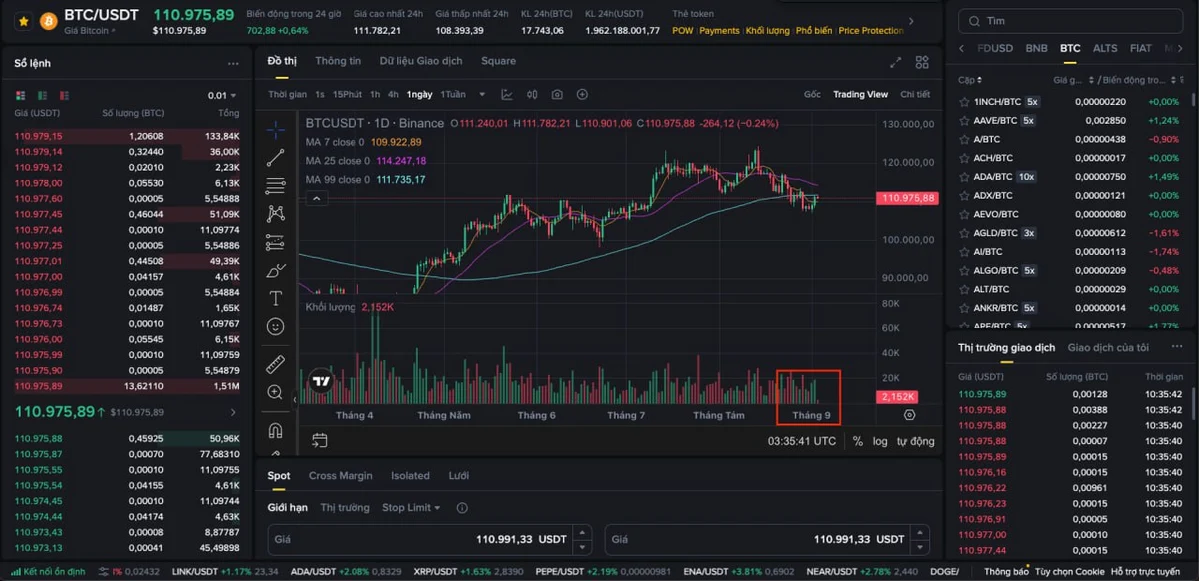
Task: Switch to the Cross Margin tab
Action: click(x=340, y=476)
